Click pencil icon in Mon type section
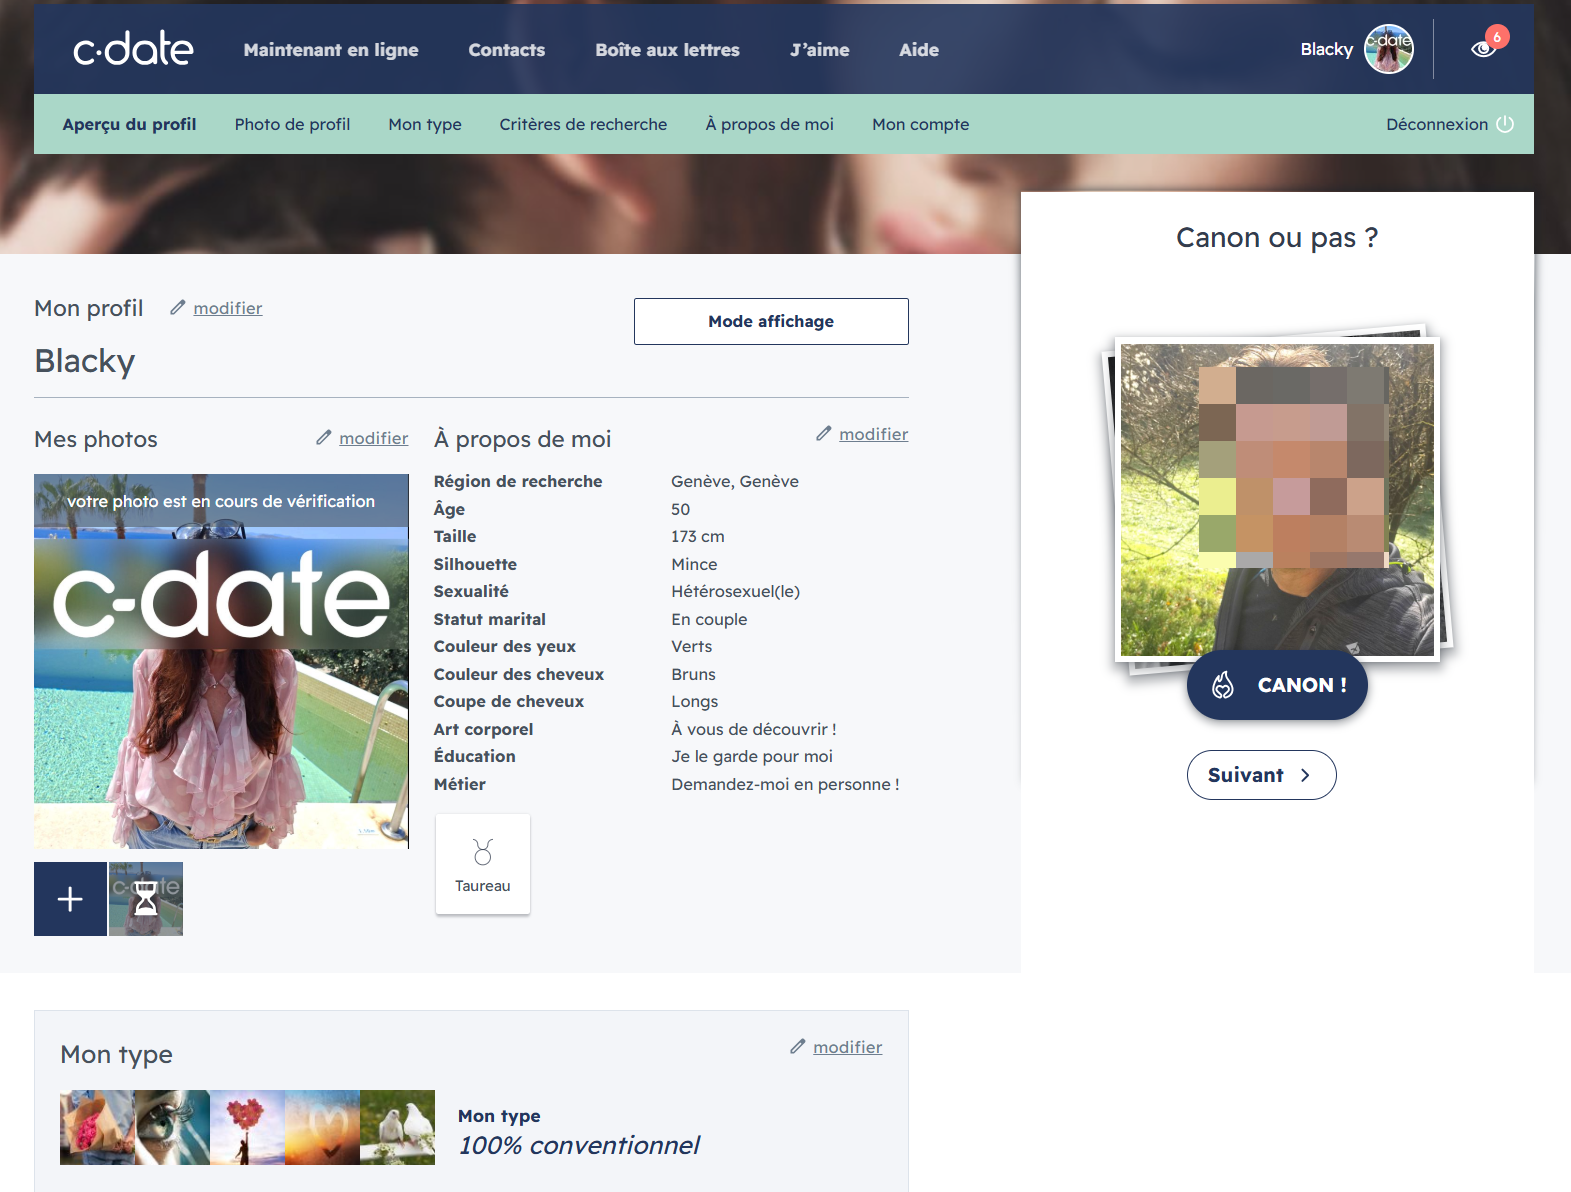 tap(797, 1046)
